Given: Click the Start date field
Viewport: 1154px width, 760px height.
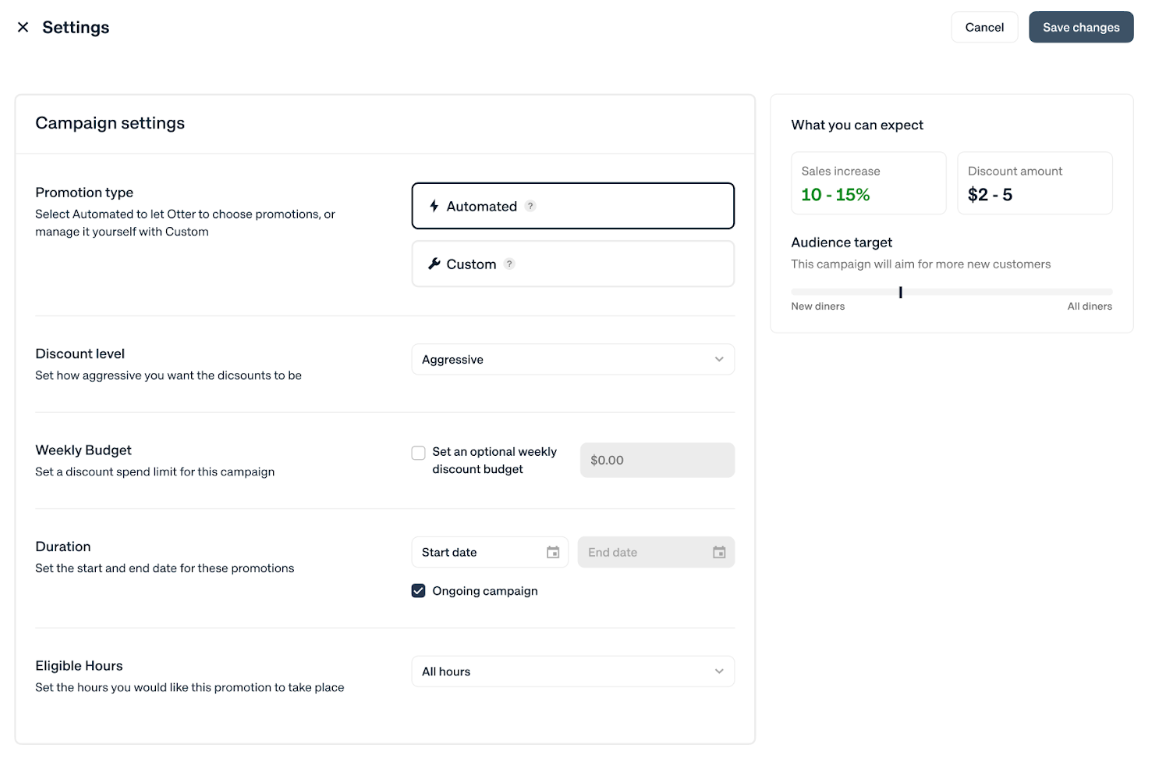Looking at the screenshot, I should (489, 553).
